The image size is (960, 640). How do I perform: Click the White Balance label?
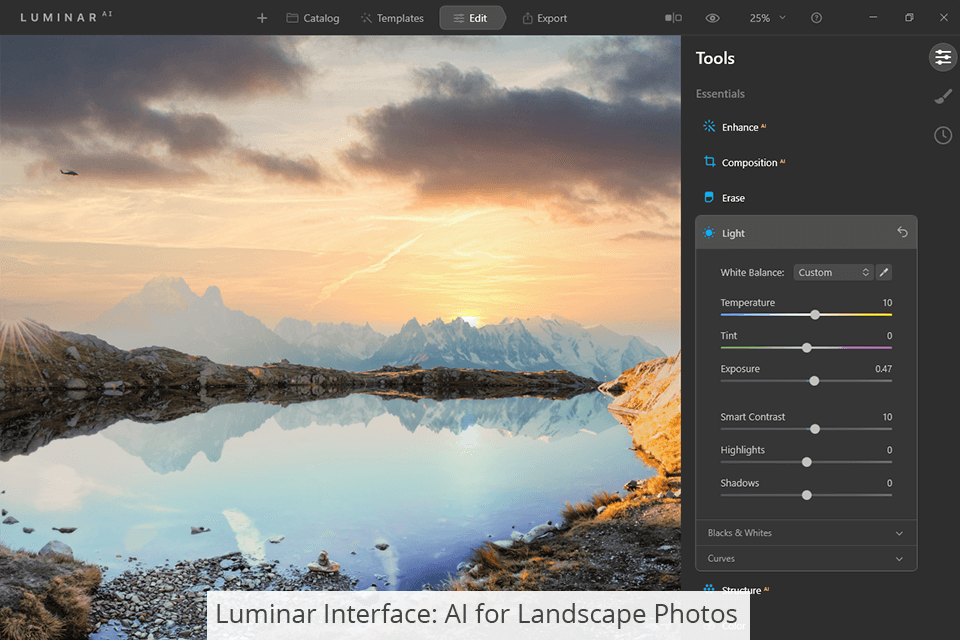(x=752, y=273)
